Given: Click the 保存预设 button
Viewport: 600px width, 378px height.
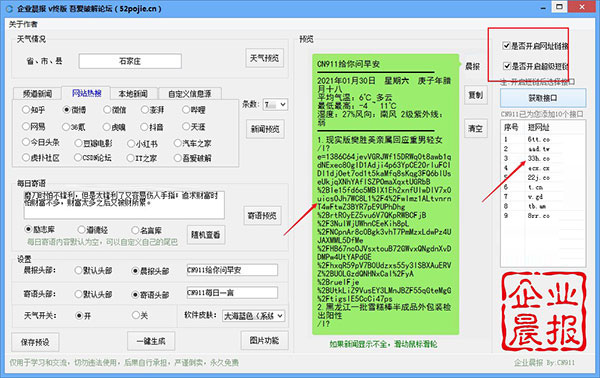Looking at the screenshot, I should tap(35, 342).
